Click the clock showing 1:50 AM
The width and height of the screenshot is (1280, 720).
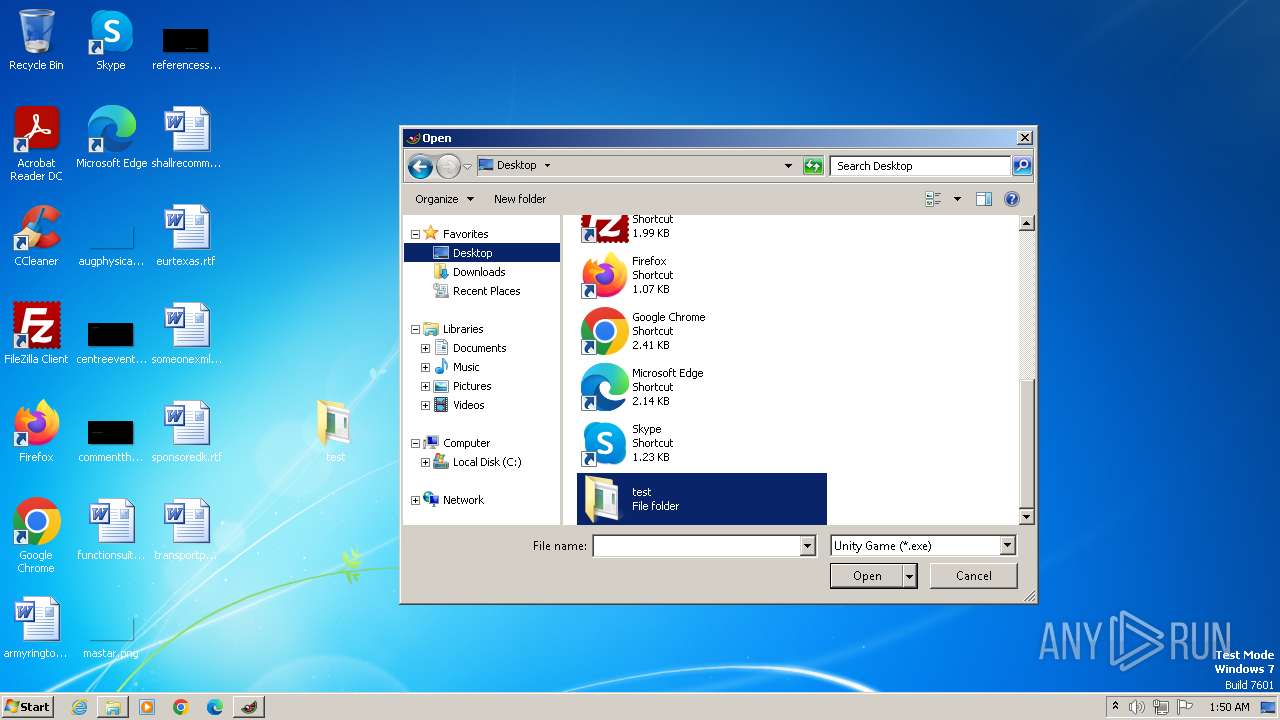(x=1229, y=707)
